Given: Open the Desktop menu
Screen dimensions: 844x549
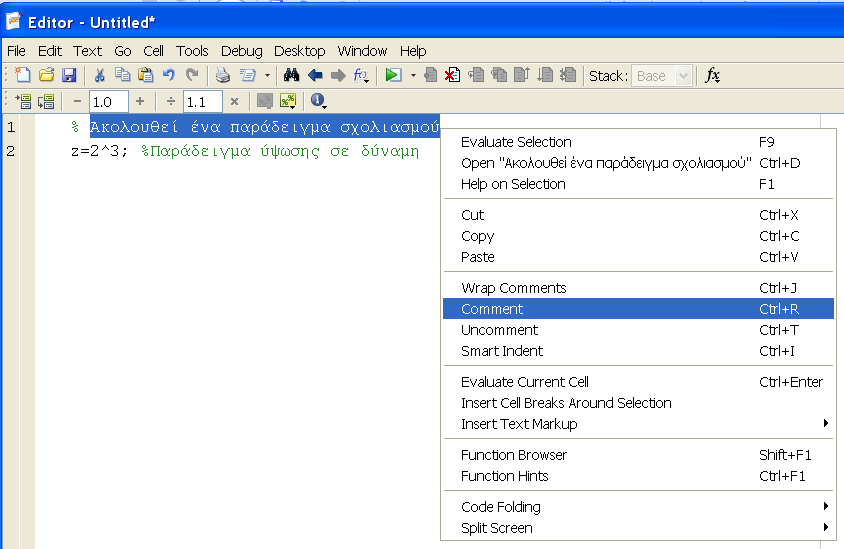Looking at the screenshot, I should [x=300, y=51].
